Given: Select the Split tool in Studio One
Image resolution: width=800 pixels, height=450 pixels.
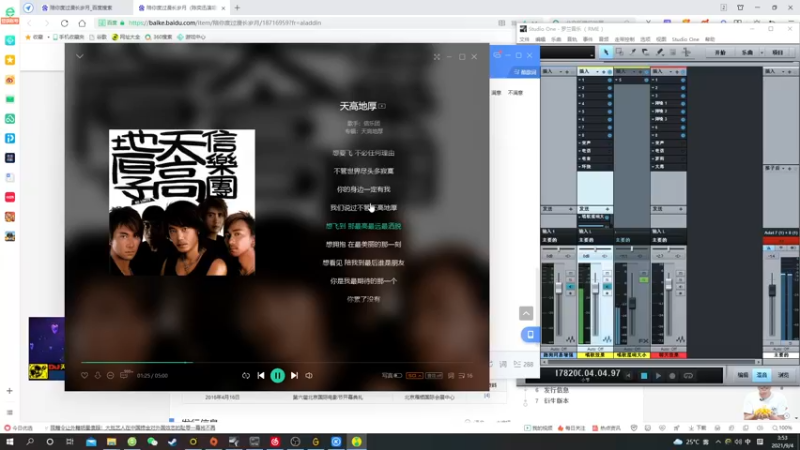Looking at the screenshot, I should tap(633, 52).
